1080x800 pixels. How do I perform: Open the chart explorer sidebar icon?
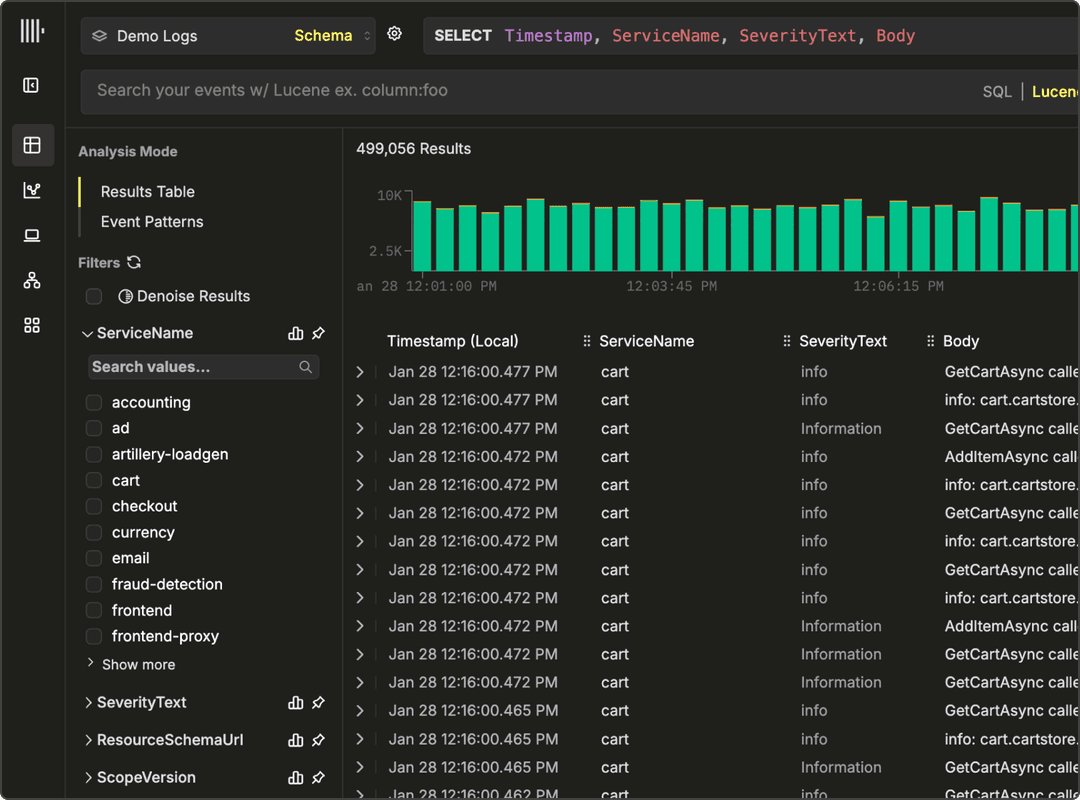[x=32, y=190]
